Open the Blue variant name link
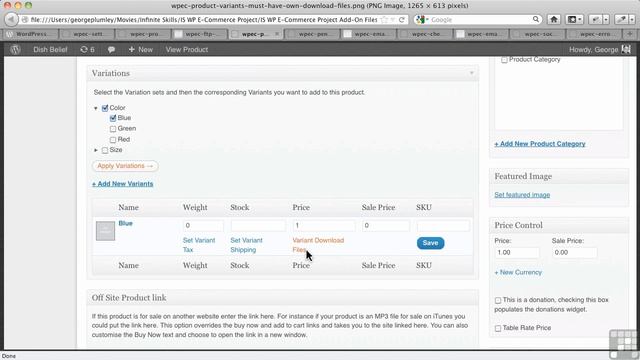 125,223
